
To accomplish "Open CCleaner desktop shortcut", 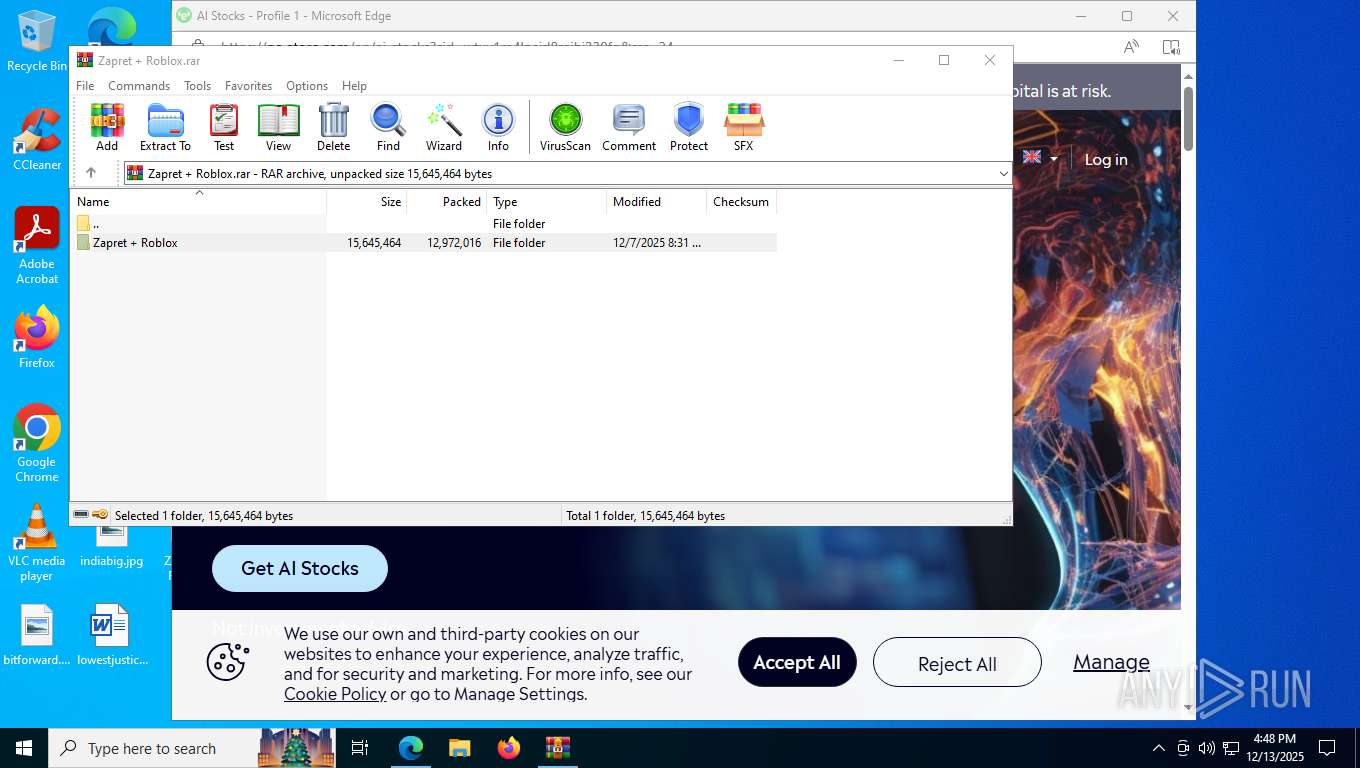I will tap(37, 139).
